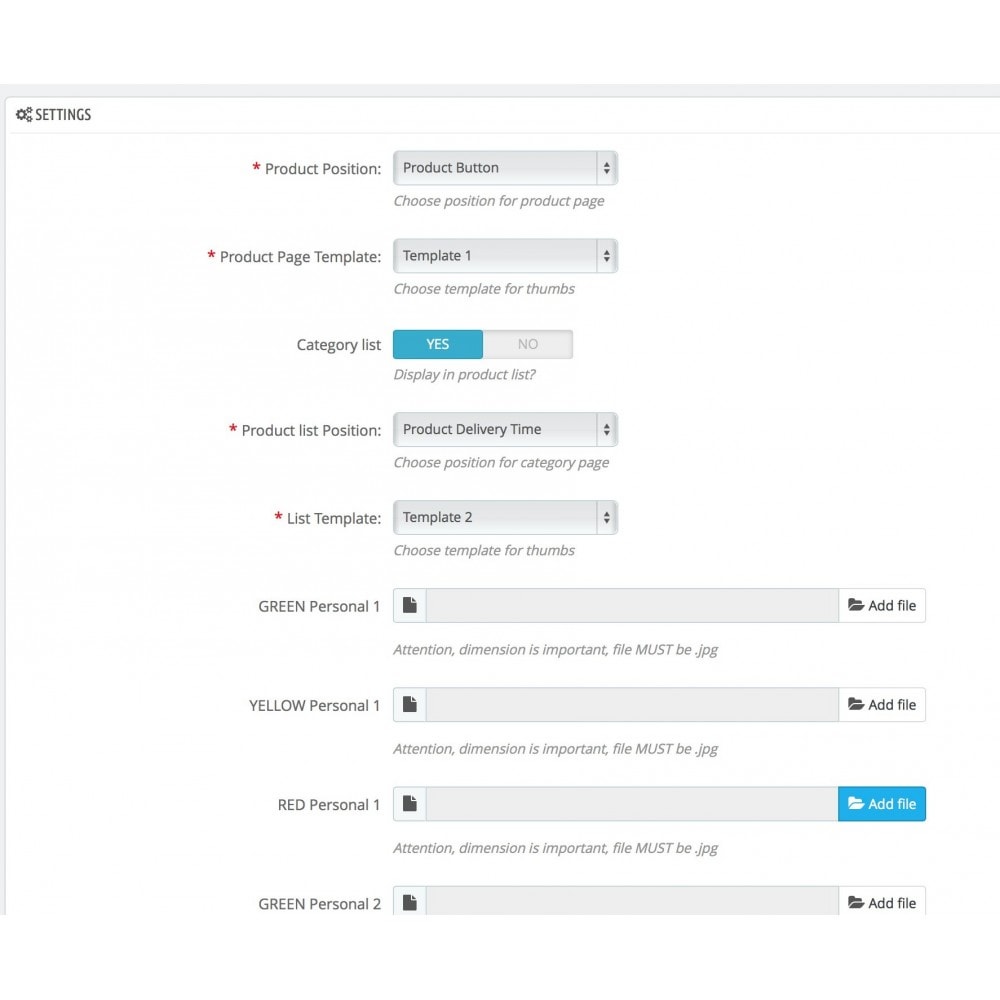Click Add file for GREEN Personal 2
1000x1000 pixels.
click(882, 901)
